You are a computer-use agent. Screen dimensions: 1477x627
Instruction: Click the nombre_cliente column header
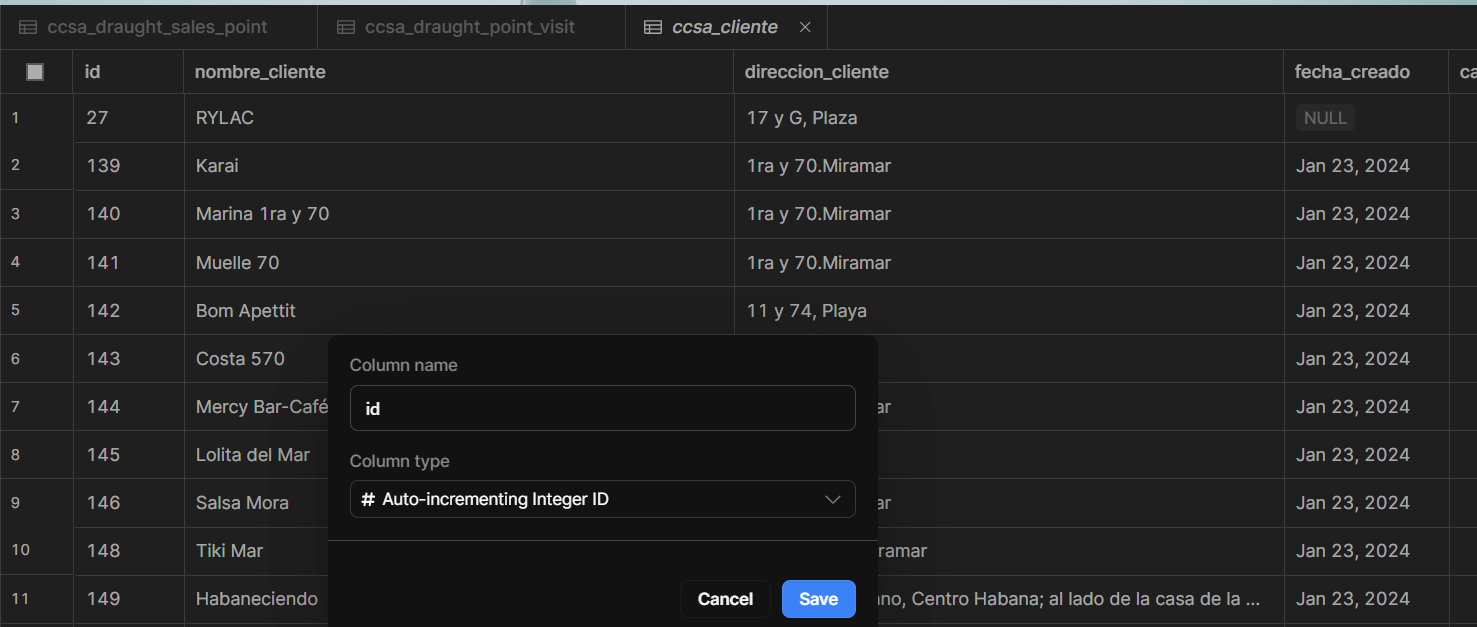tap(260, 72)
